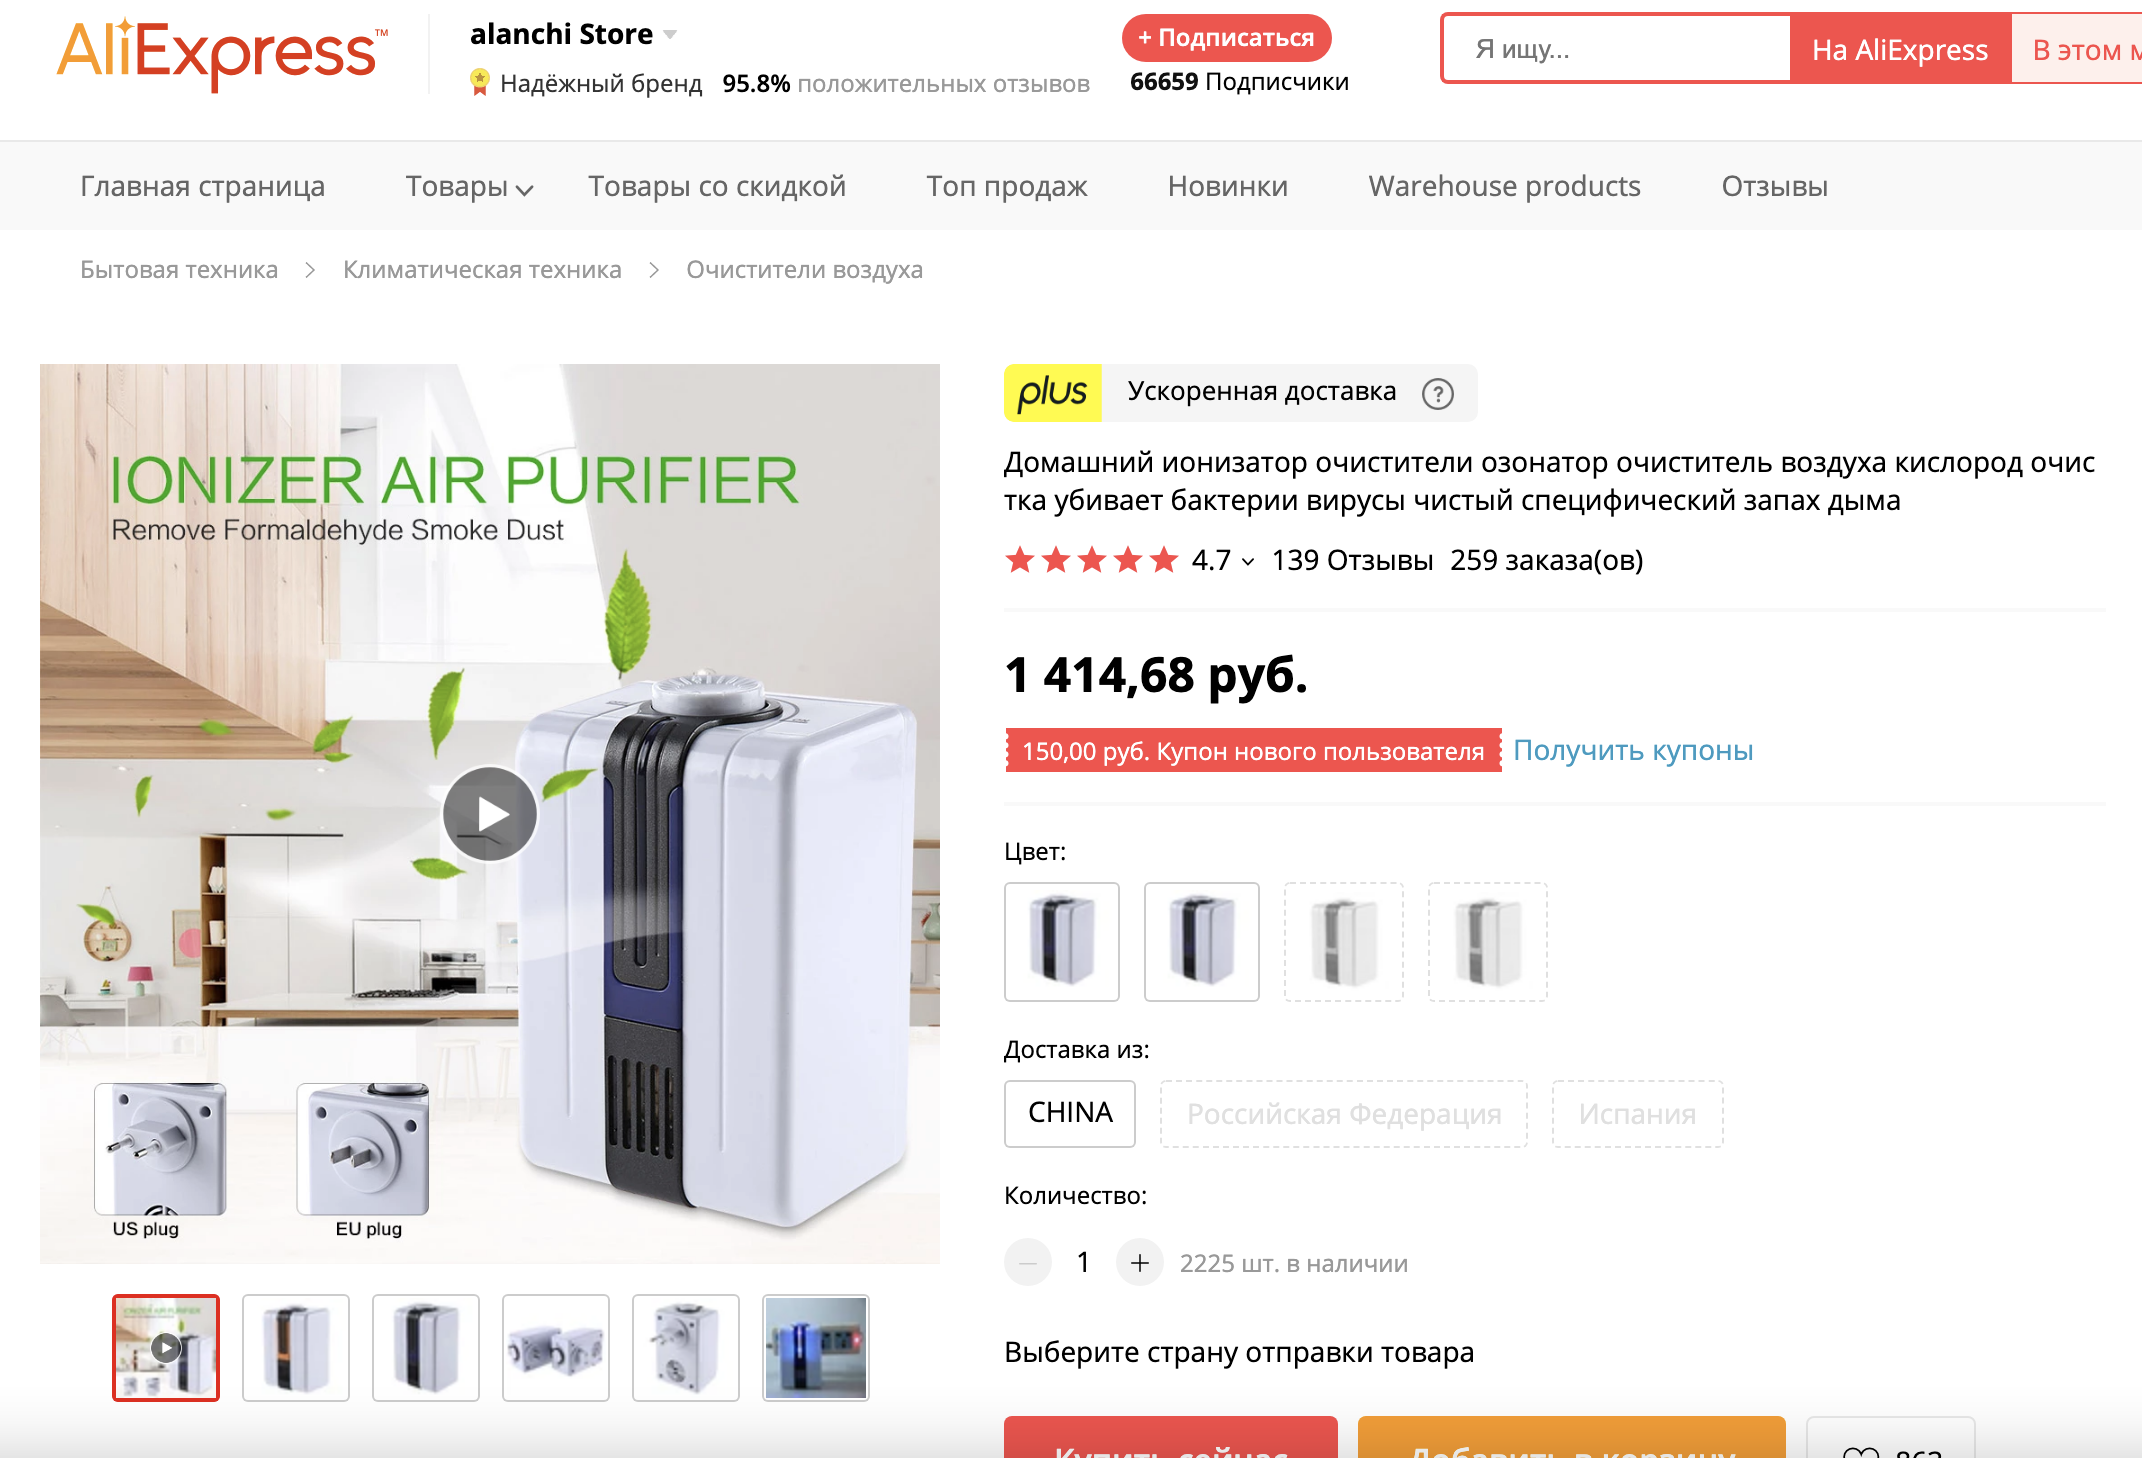Decrease quantity with the minus button
Image resolution: width=2142 pixels, height=1458 pixels.
(x=1028, y=1263)
